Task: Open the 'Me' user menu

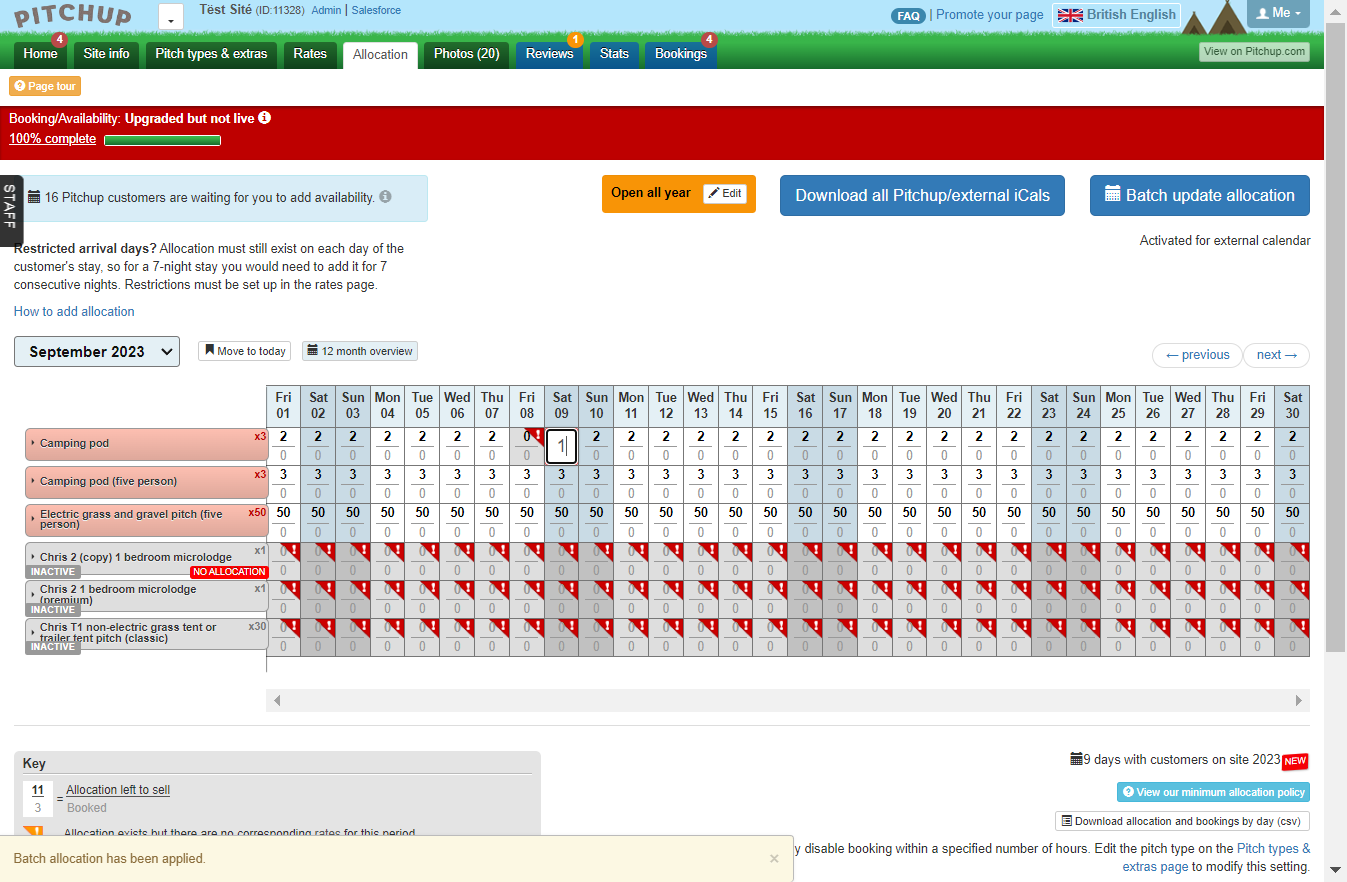Action: (x=1279, y=13)
